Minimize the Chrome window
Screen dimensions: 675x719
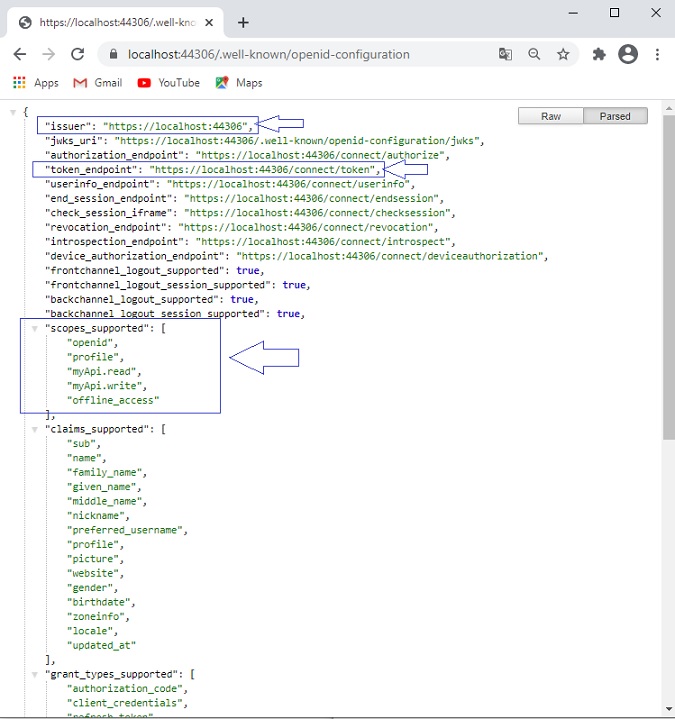tap(573, 13)
